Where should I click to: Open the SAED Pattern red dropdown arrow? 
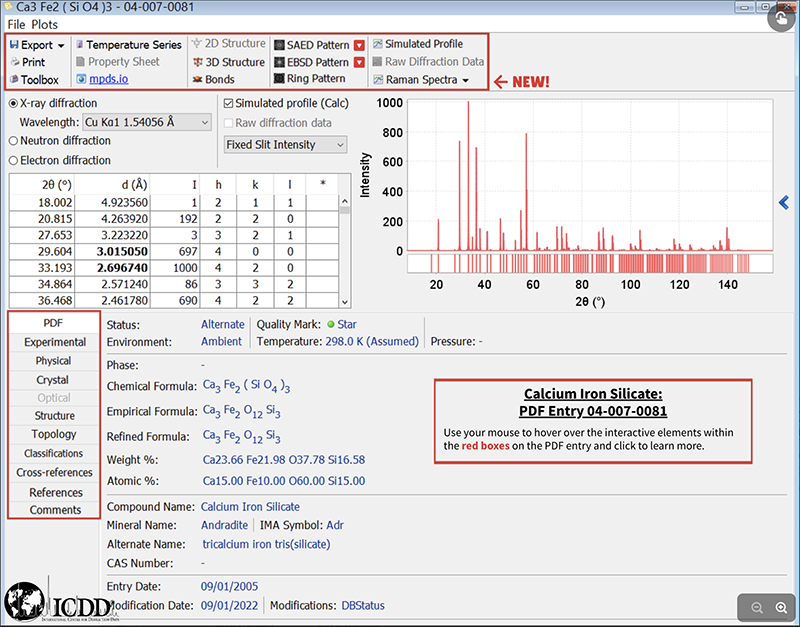(359, 45)
